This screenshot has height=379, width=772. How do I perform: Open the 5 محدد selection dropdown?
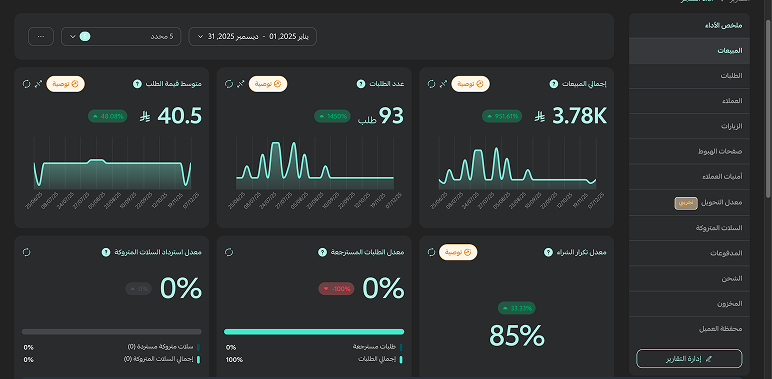click(x=121, y=36)
